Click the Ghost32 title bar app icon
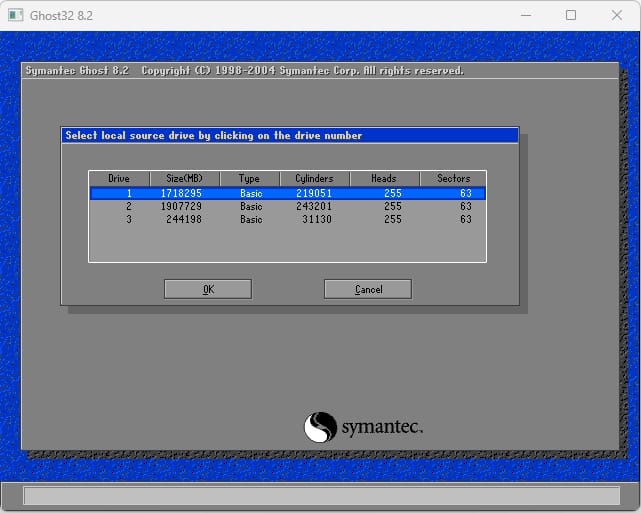 click(x=16, y=16)
